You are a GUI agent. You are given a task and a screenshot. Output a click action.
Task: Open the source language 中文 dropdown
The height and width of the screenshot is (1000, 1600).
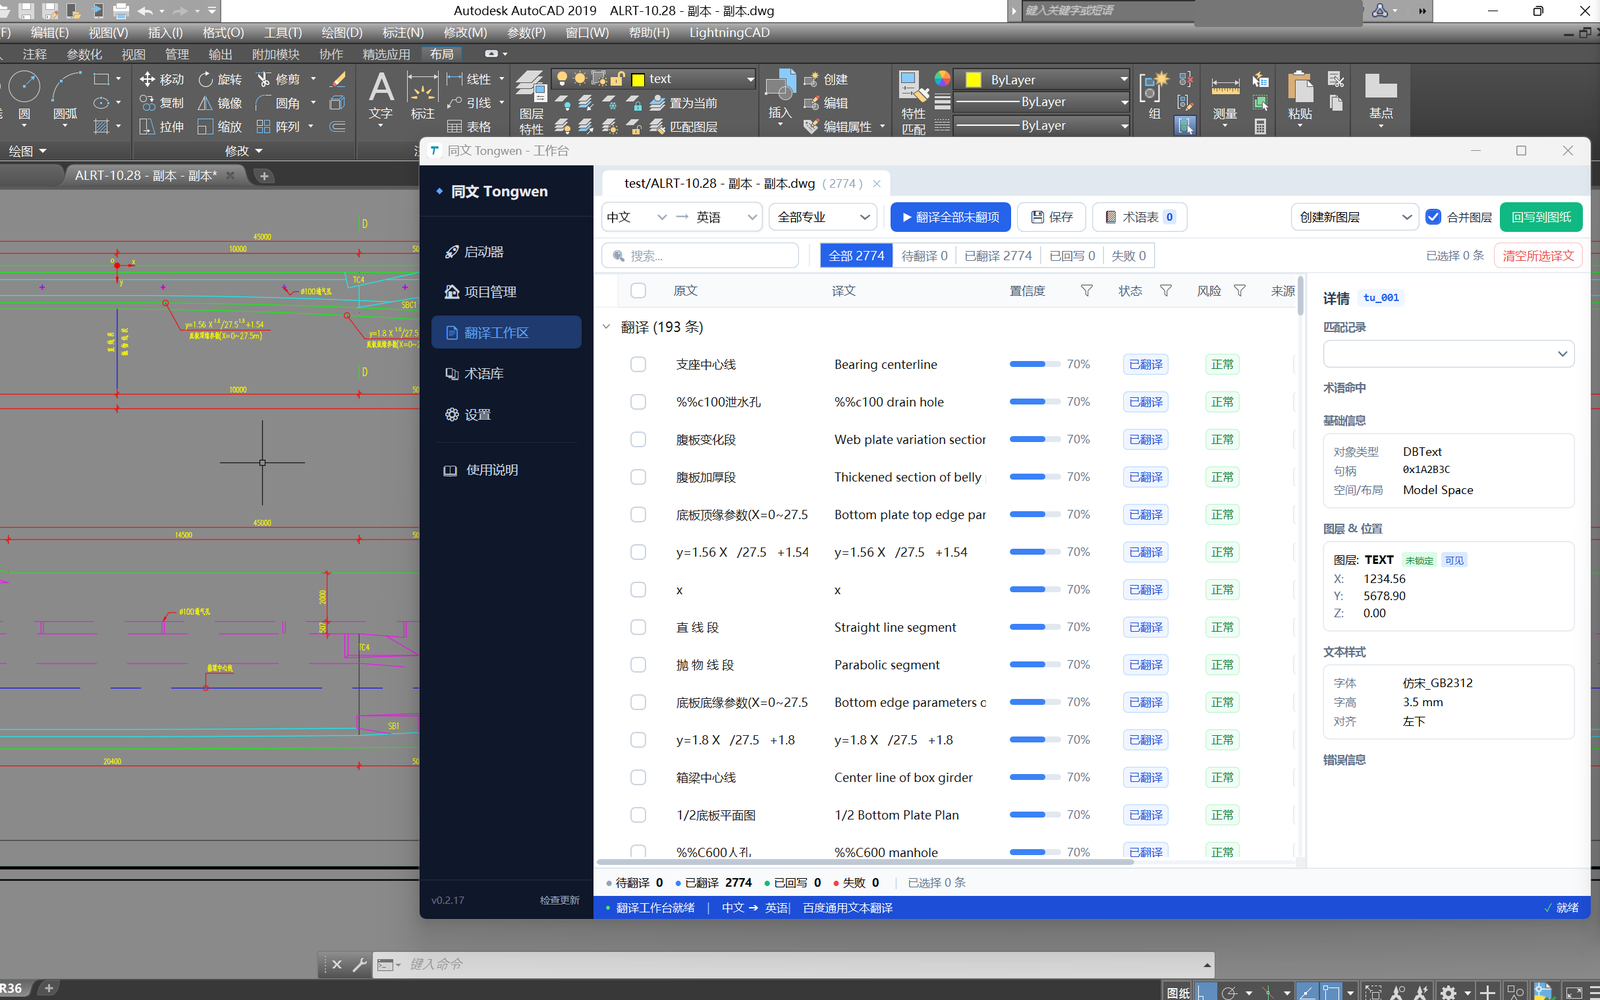pos(636,217)
